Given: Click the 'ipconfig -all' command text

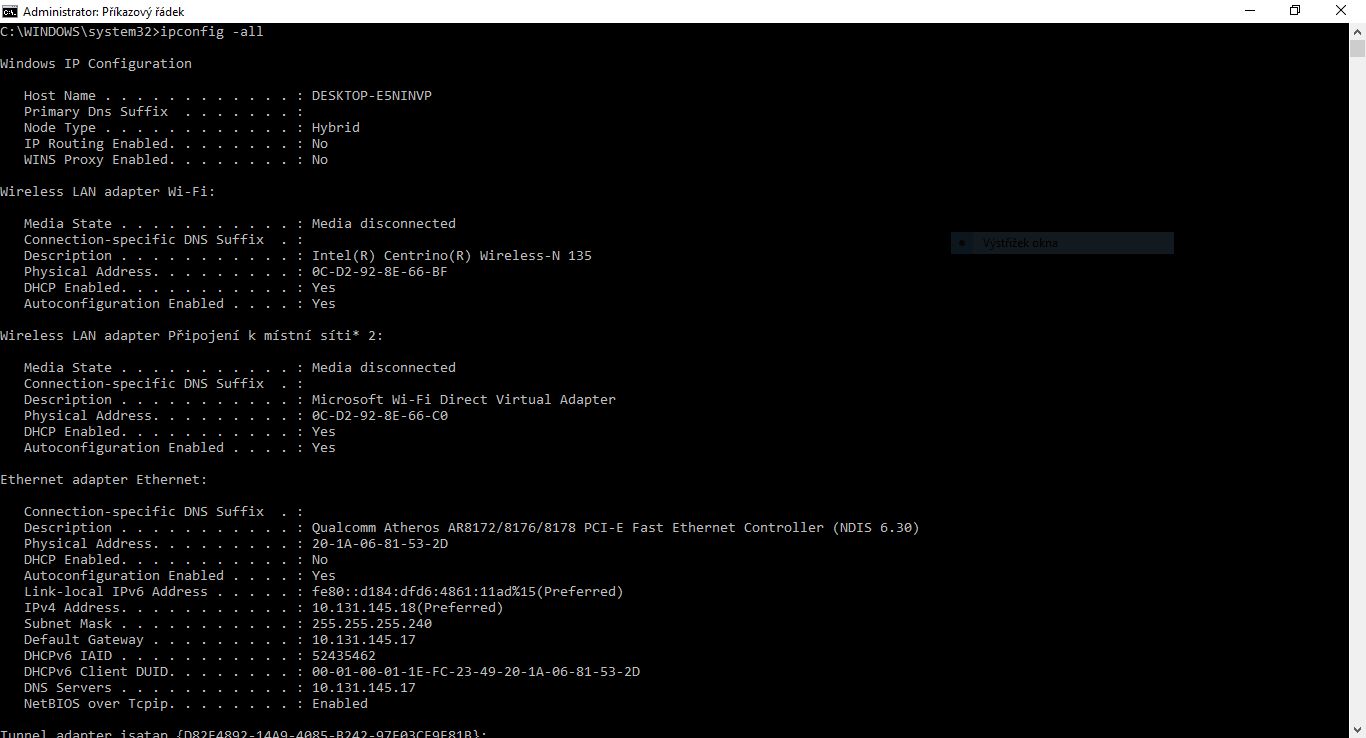Looking at the screenshot, I should [x=212, y=32].
